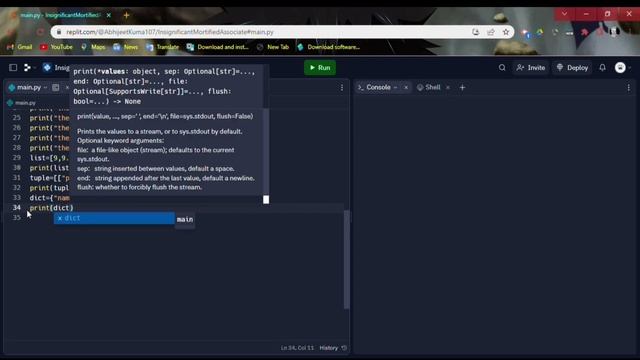This screenshot has height=360, width=640.
Task: Click the browser address bar URL
Action: (x=170, y=32)
